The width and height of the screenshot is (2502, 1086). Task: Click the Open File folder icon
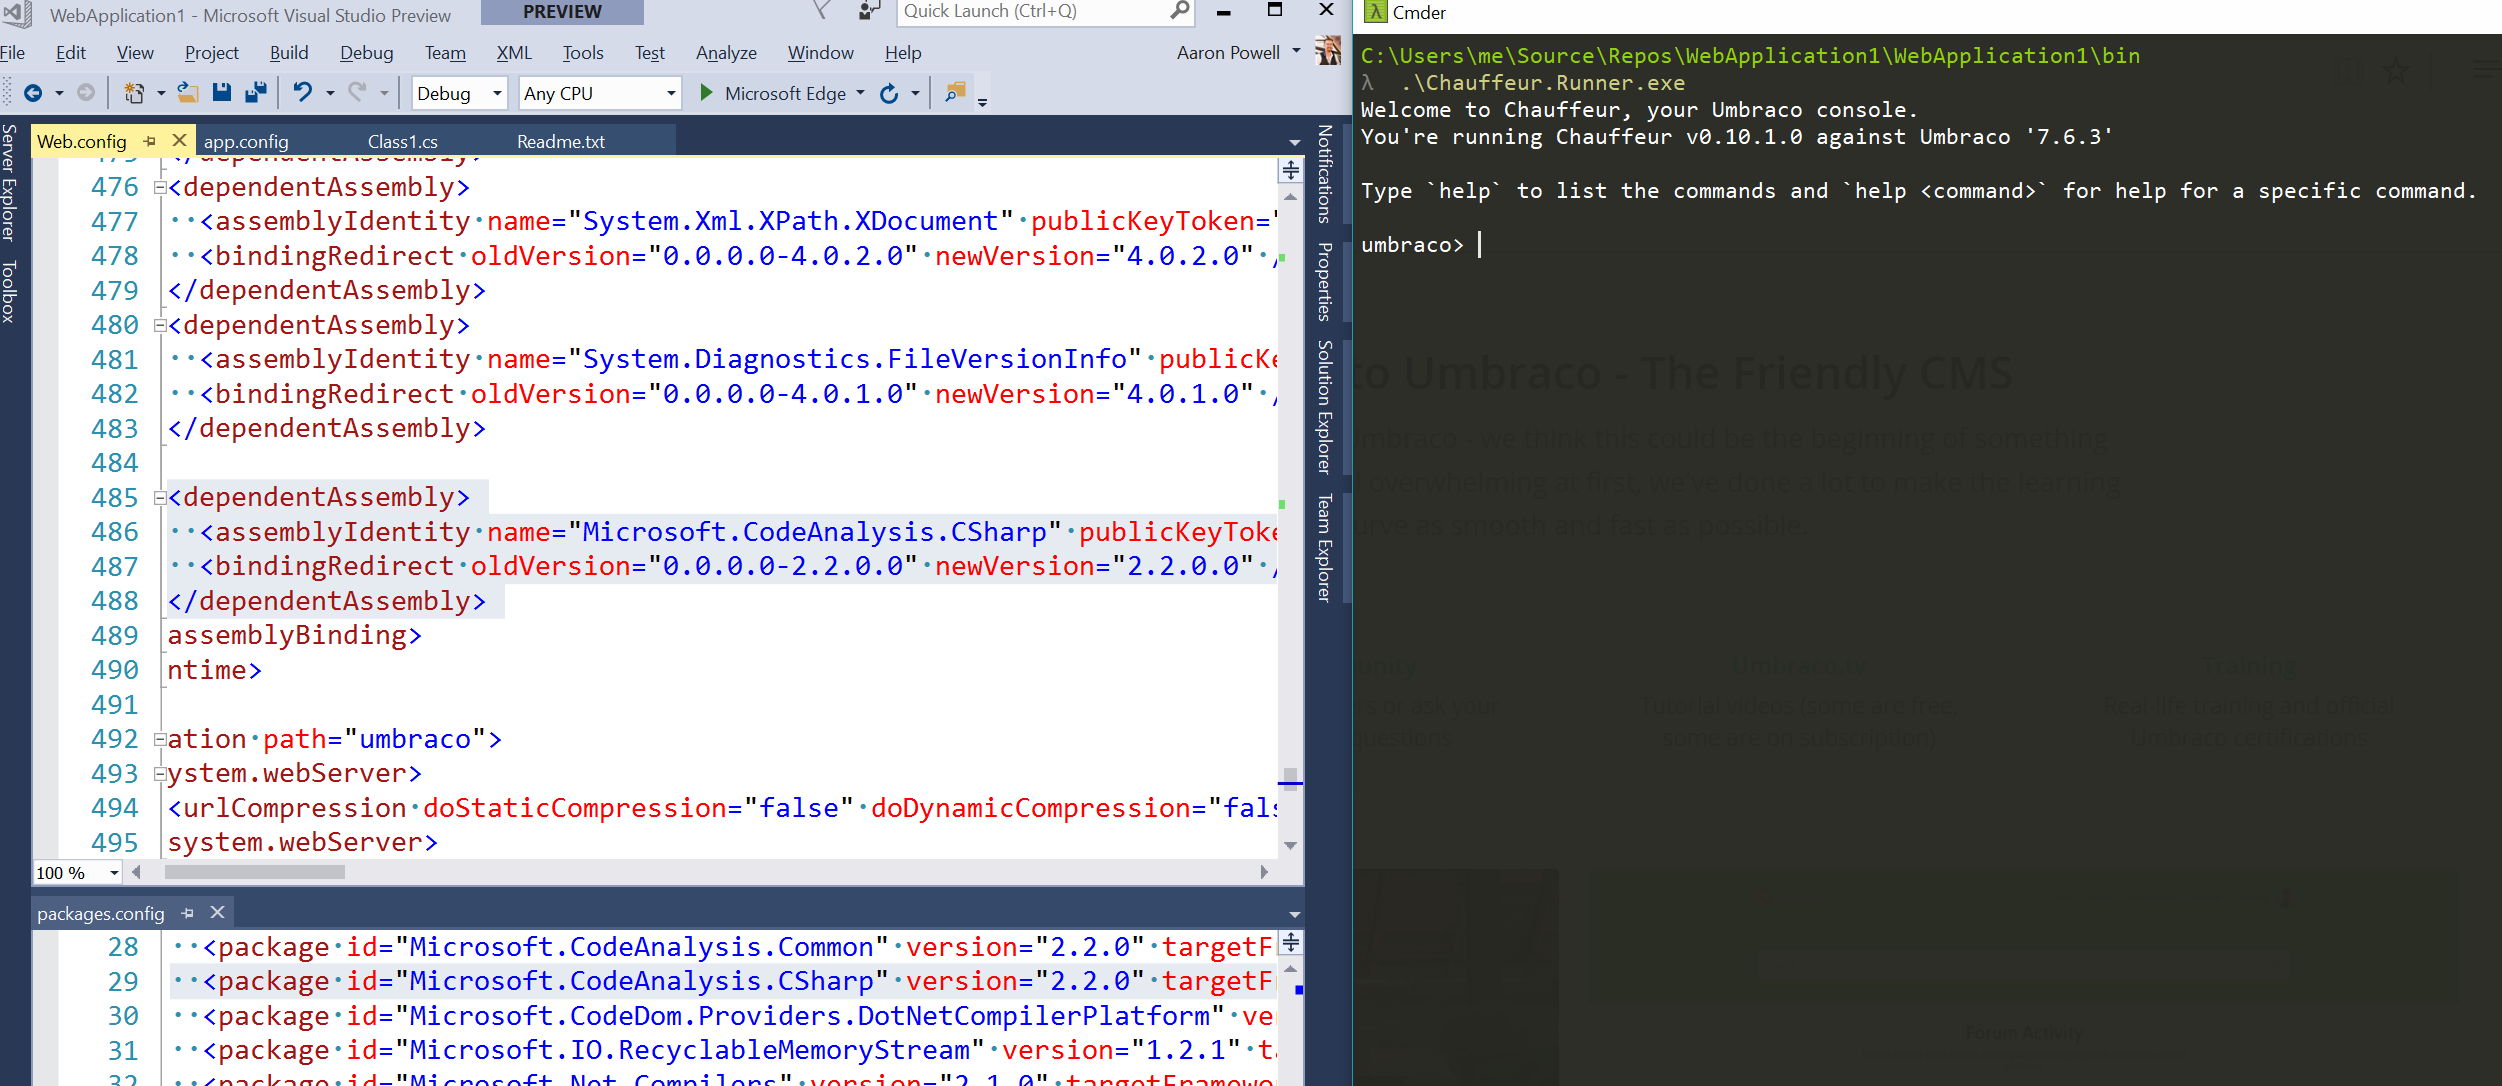(188, 93)
